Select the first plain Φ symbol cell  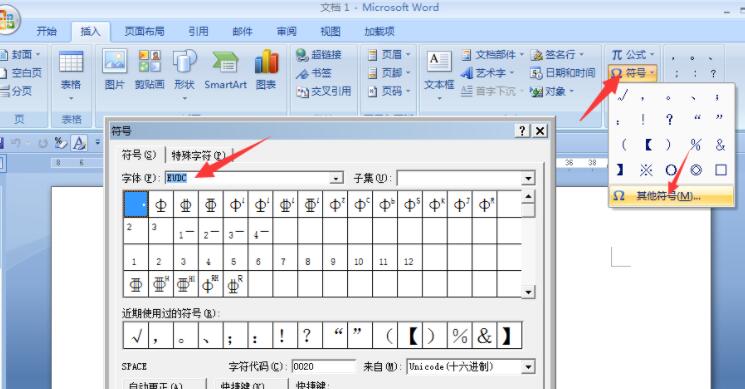161,205
